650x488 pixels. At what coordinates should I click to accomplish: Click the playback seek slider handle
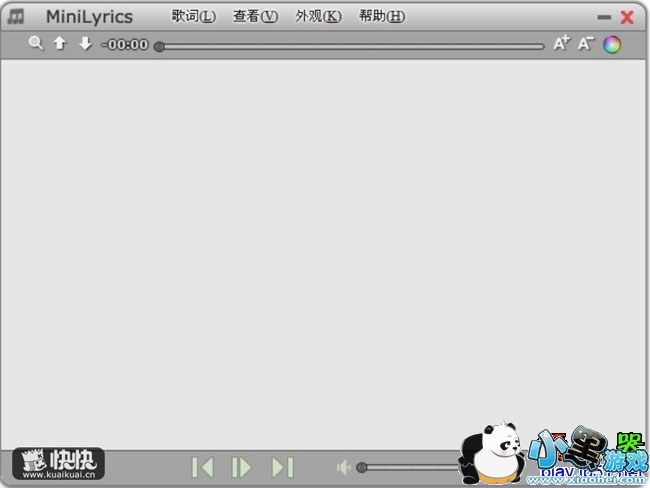coord(159,46)
